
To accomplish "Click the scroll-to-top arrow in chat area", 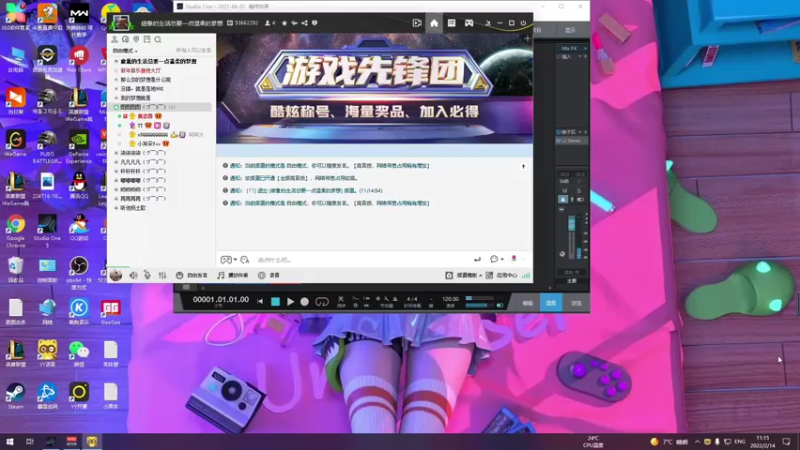I will (523, 166).
